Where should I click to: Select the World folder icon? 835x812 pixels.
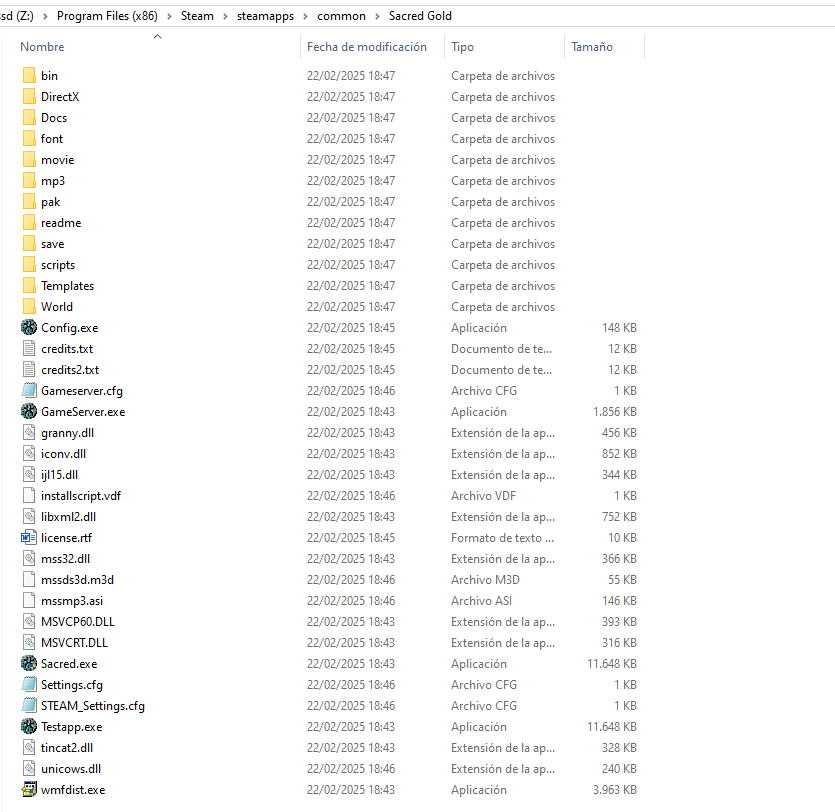[29, 307]
